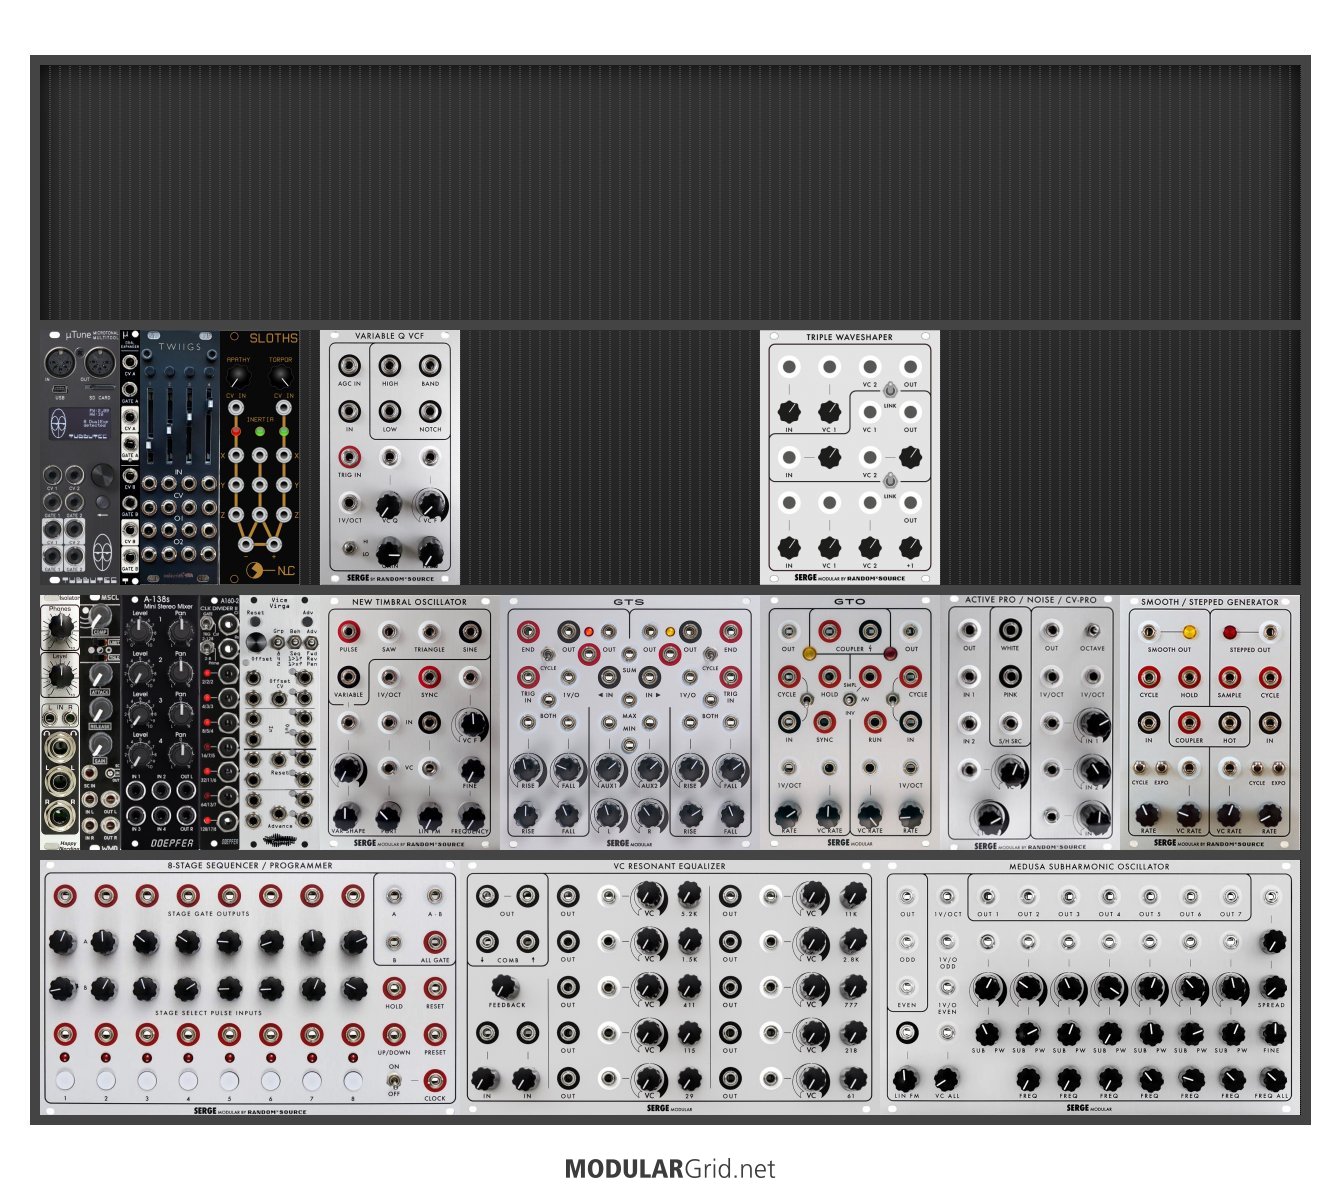Push stage button 4 on the sequencer
1341x1190 pixels.
click(188, 1080)
